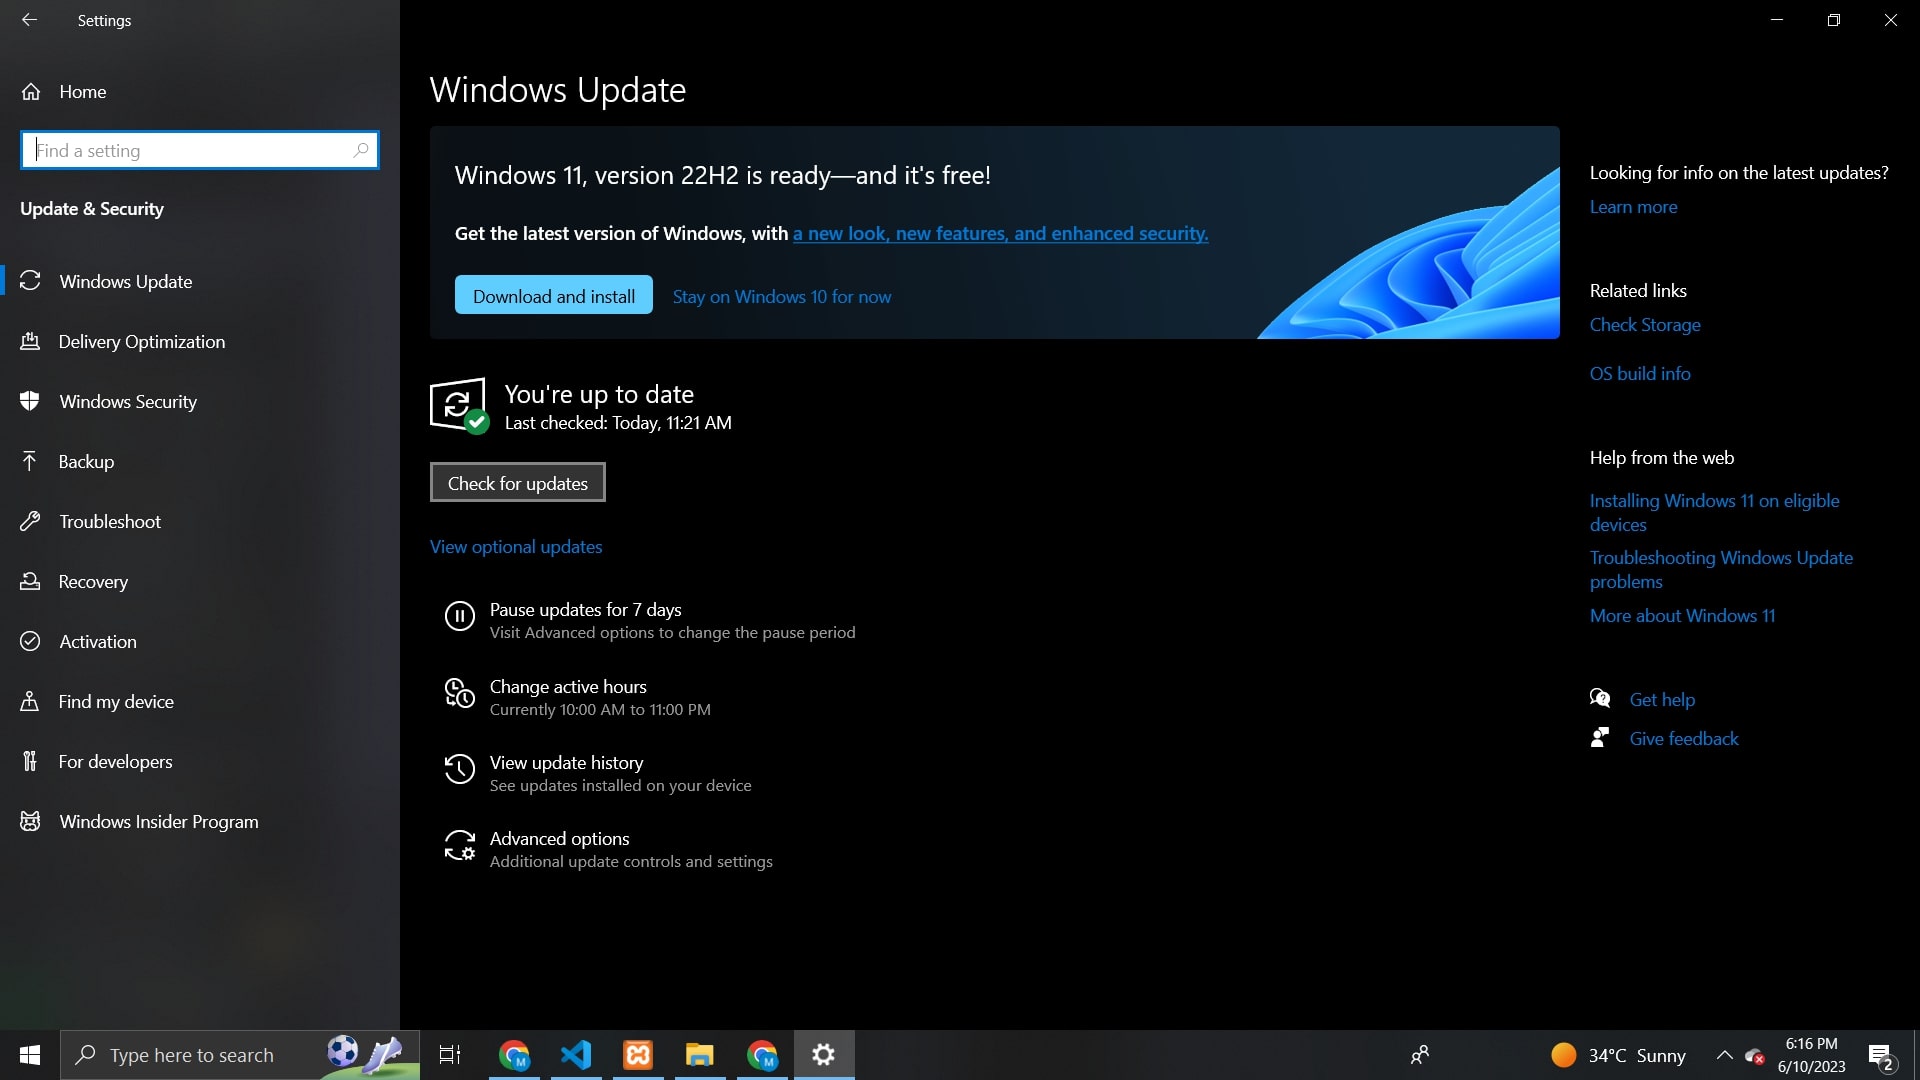Click the Get help chat icon
Image resolution: width=1920 pixels, height=1080 pixels.
click(1600, 699)
